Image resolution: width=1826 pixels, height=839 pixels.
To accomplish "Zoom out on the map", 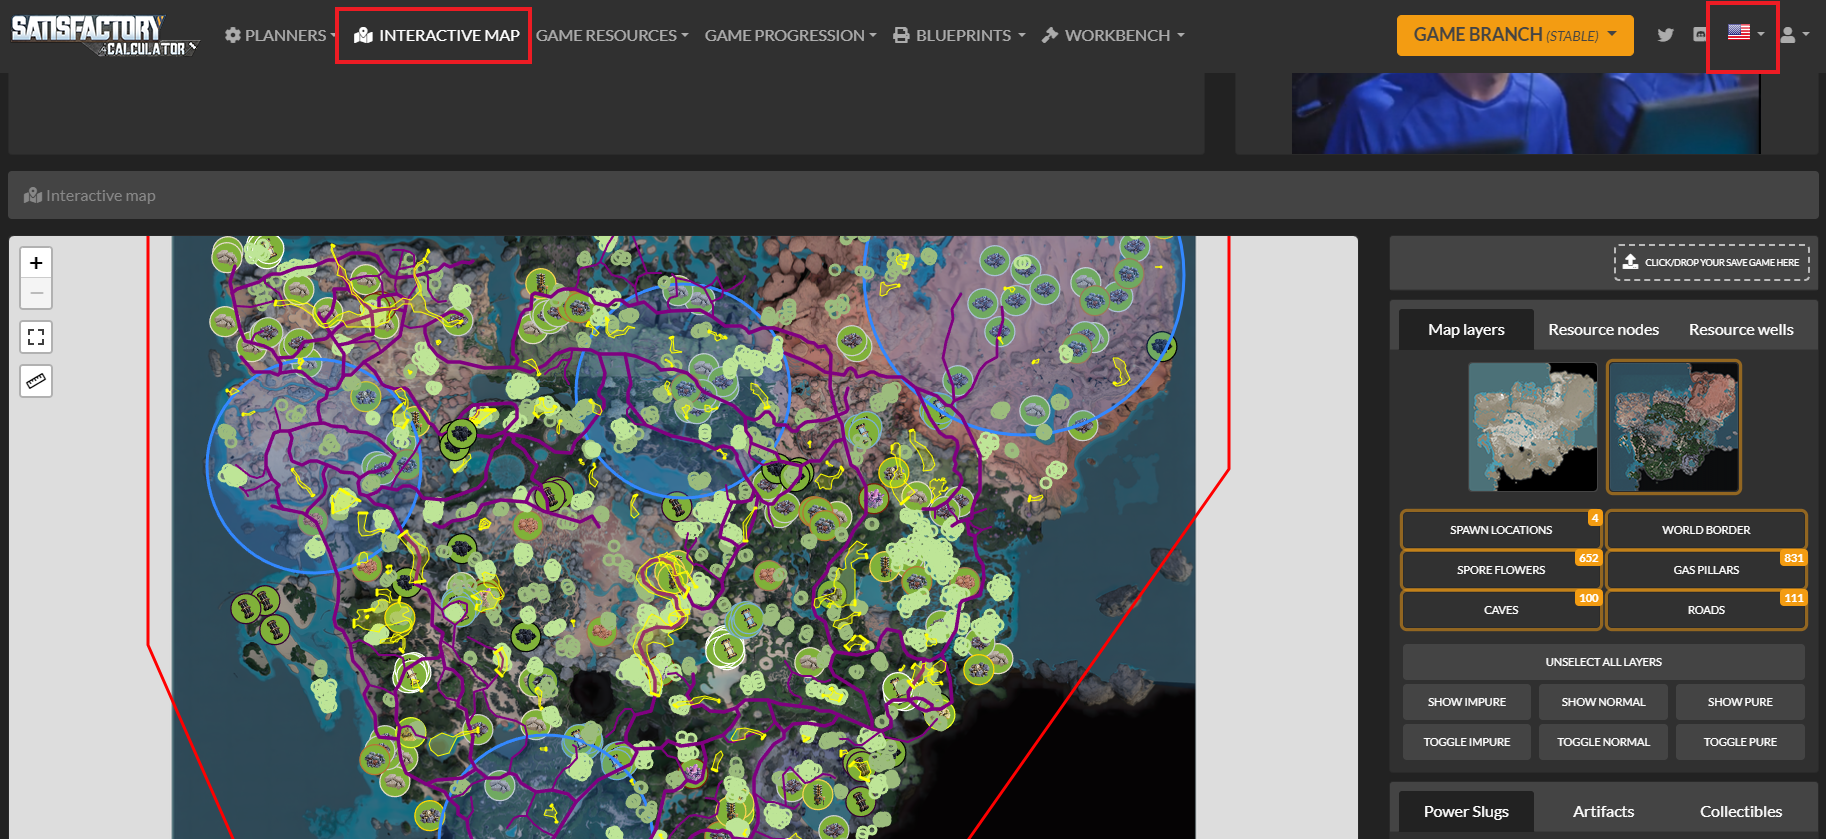I will [36, 293].
